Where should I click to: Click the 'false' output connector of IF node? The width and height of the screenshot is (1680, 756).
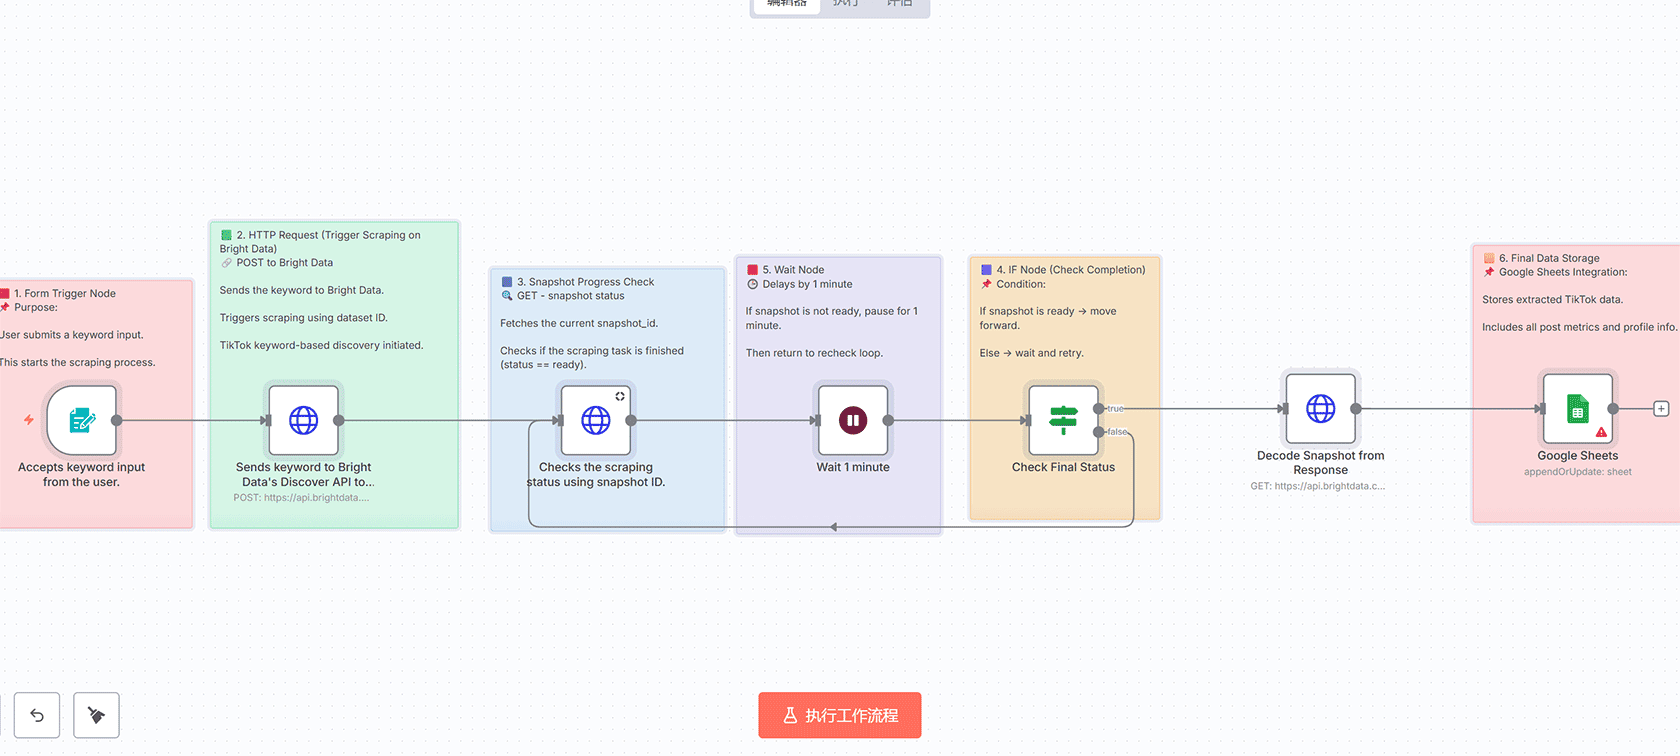click(1099, 432)
